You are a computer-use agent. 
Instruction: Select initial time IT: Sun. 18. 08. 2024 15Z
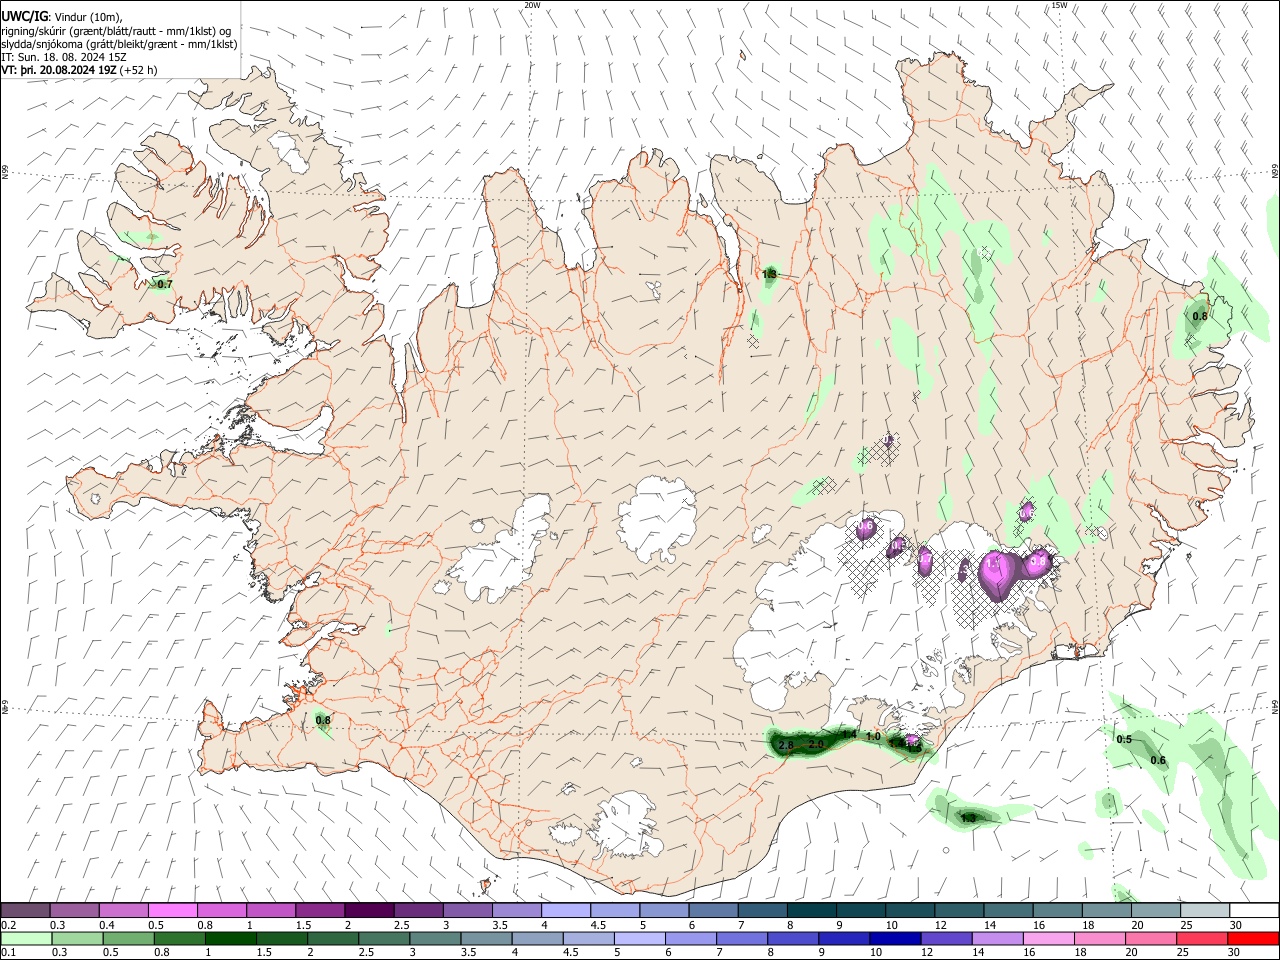pyautogui.click(x=64, y=57)
